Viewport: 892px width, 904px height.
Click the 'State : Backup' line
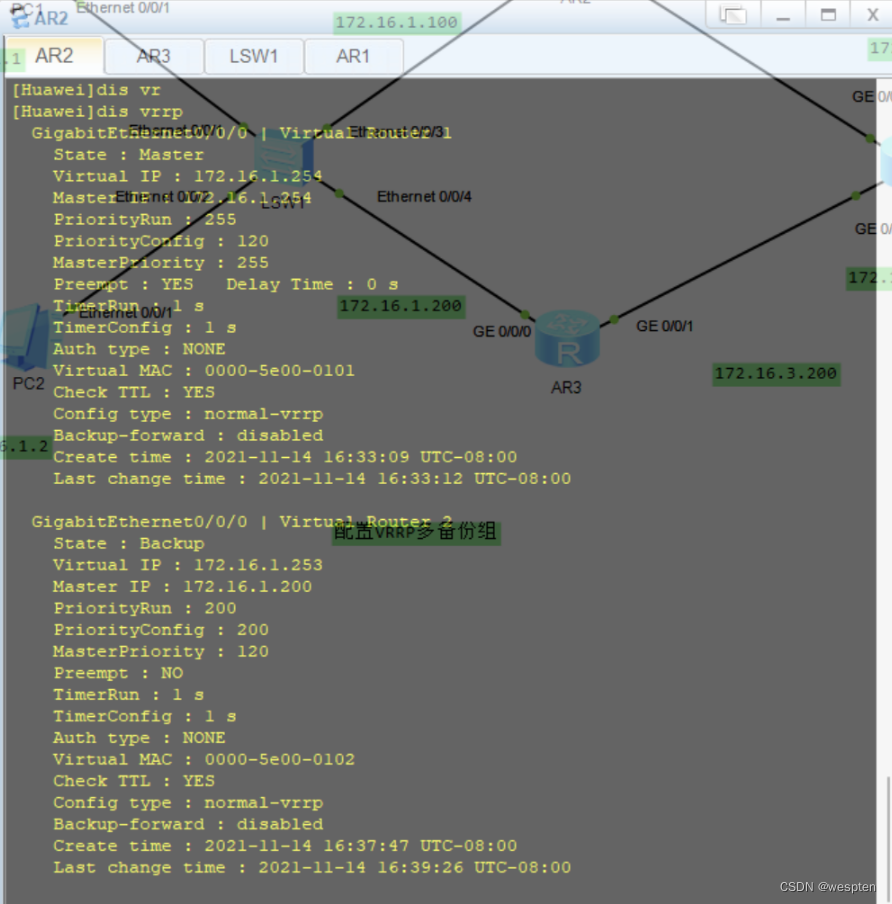(129, 544)
